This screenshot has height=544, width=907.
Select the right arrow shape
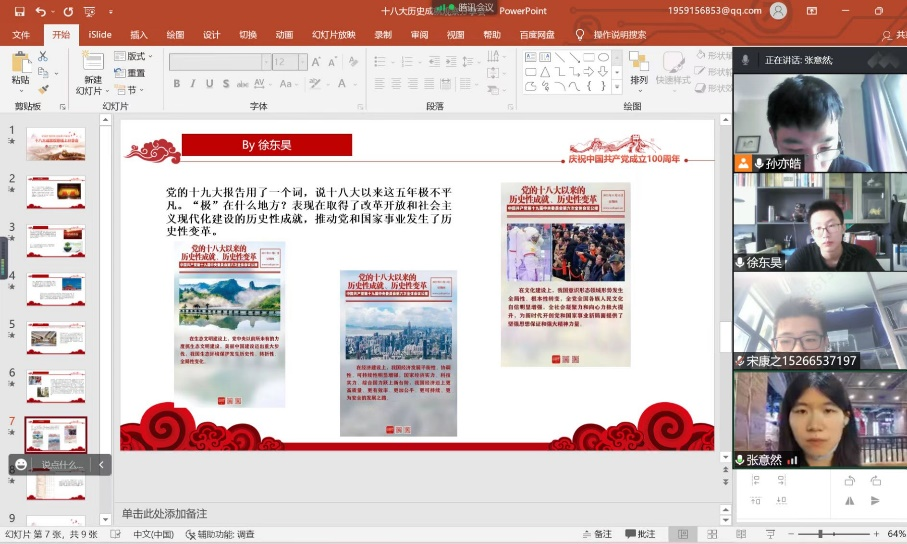click(588, 72)
